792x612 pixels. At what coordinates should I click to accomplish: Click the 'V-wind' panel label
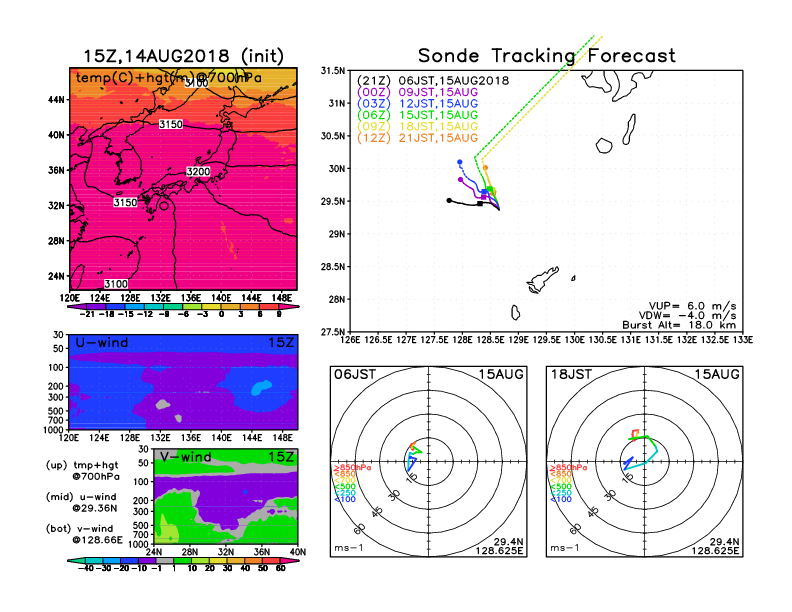pyautogui.click(x=185, y=457)
